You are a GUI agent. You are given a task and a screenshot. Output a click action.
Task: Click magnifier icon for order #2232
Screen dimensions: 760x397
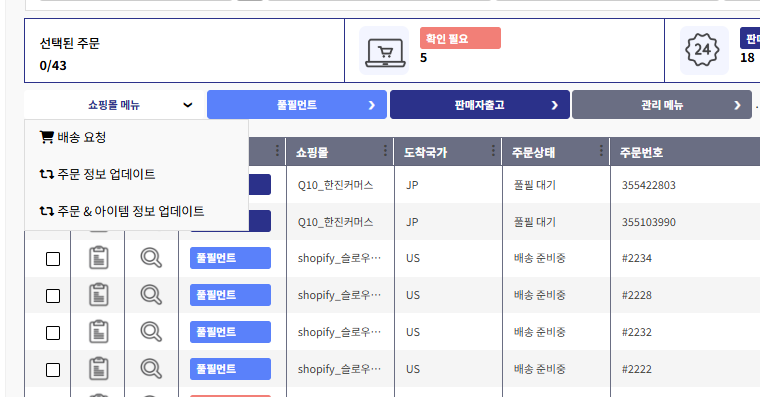point(151,332)
